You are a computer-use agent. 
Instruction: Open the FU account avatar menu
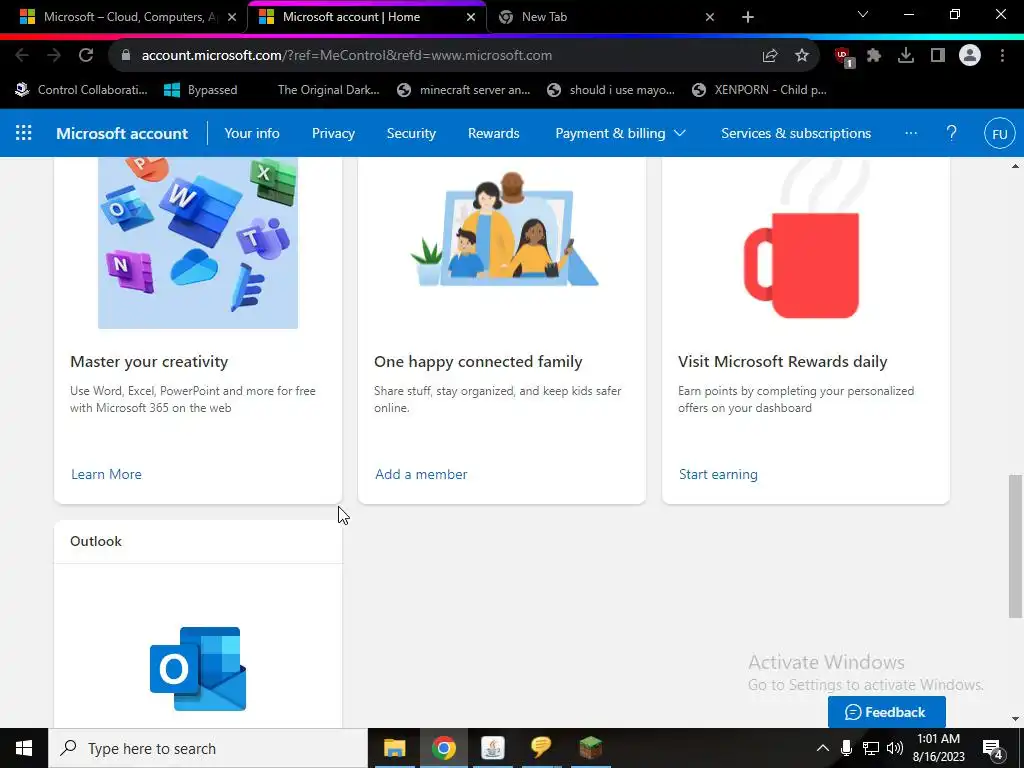point(999,134)
